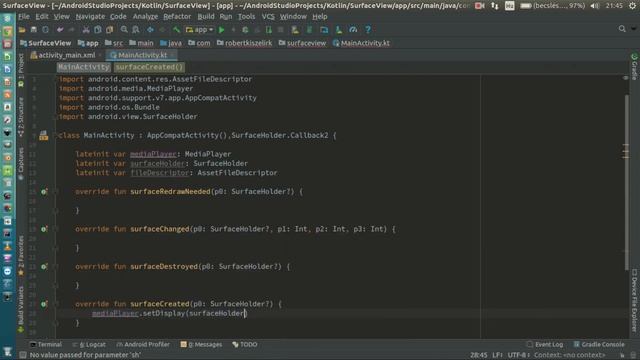Open the Logcat tool window
This screenshot has width=640, height=360.
(89, 344)
